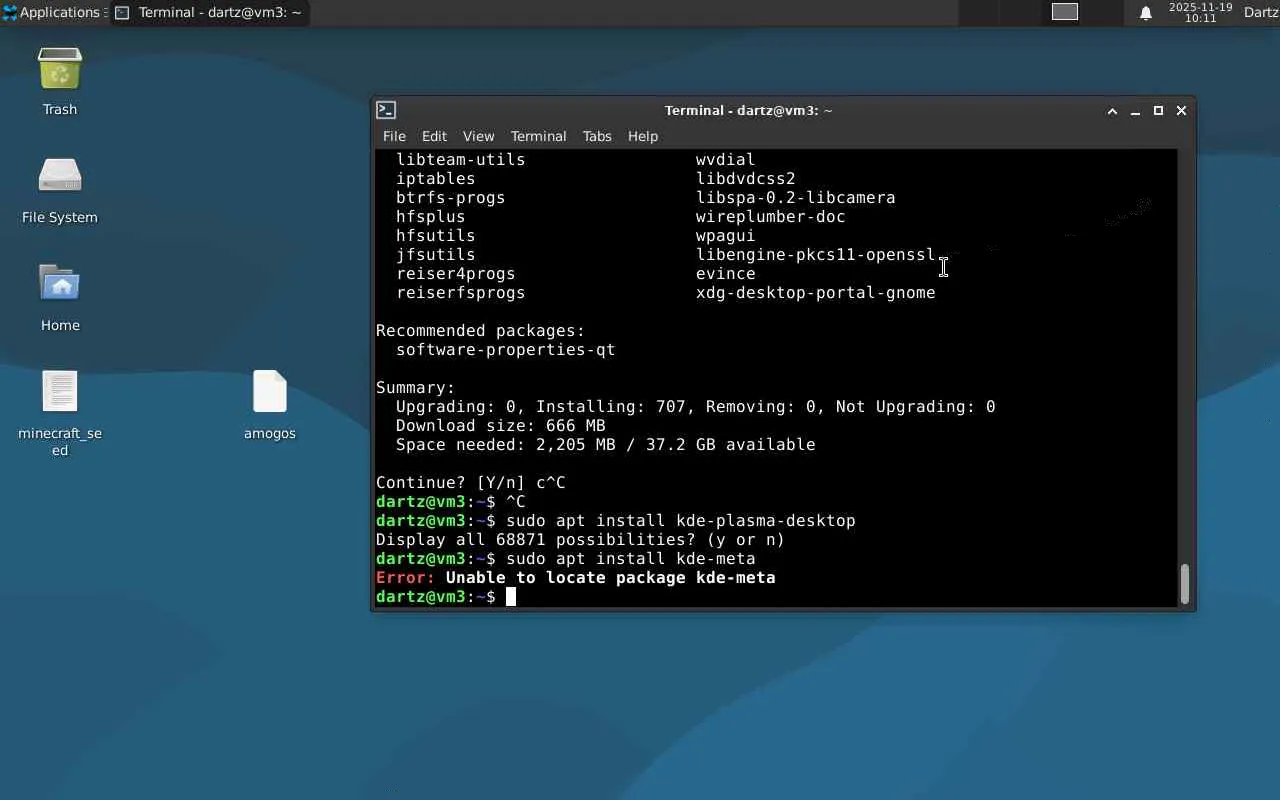The image size is (1280, 800).
Task: Click the 'Download size: 666 MB' line
Action: point(501,426)
